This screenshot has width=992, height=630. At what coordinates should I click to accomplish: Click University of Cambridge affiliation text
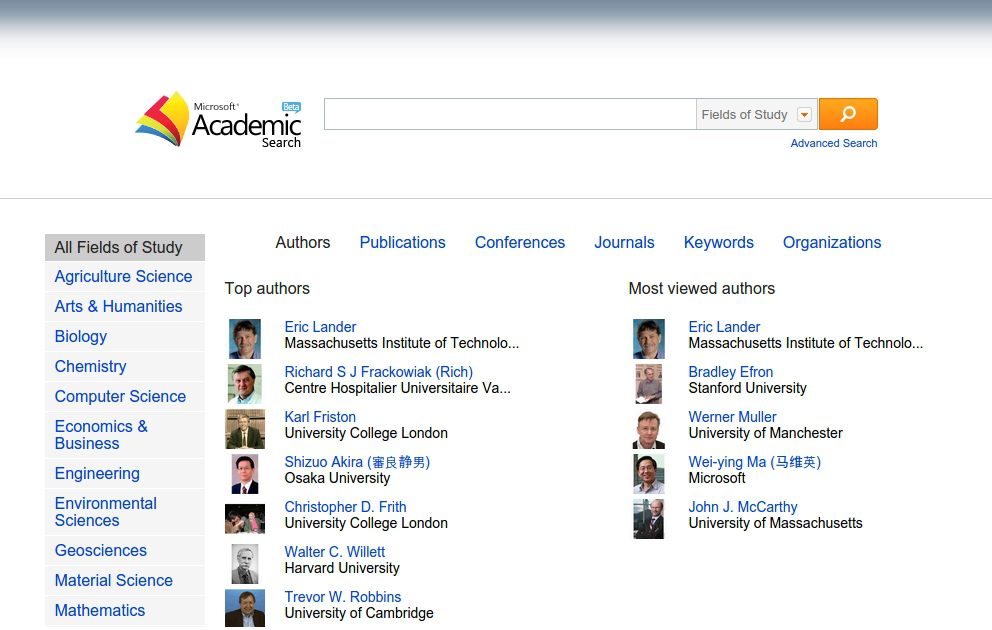359,613
